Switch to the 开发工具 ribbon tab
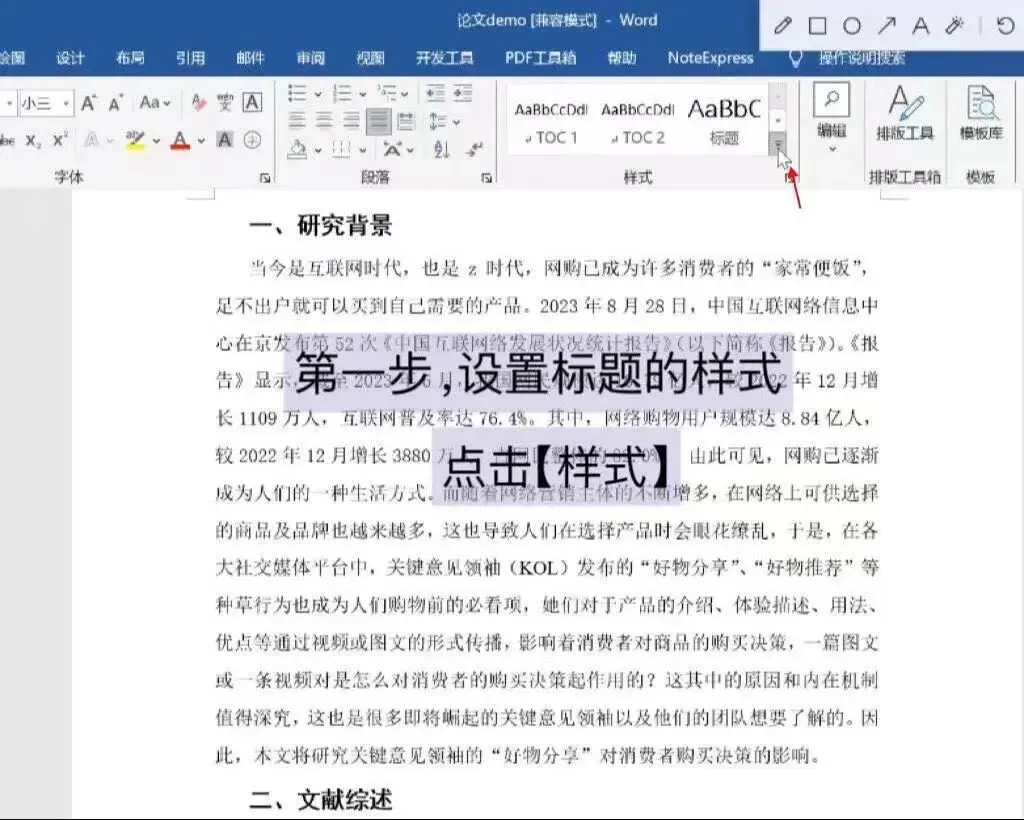This screenshot has height=820, width=1024. (x=445, y=58)
